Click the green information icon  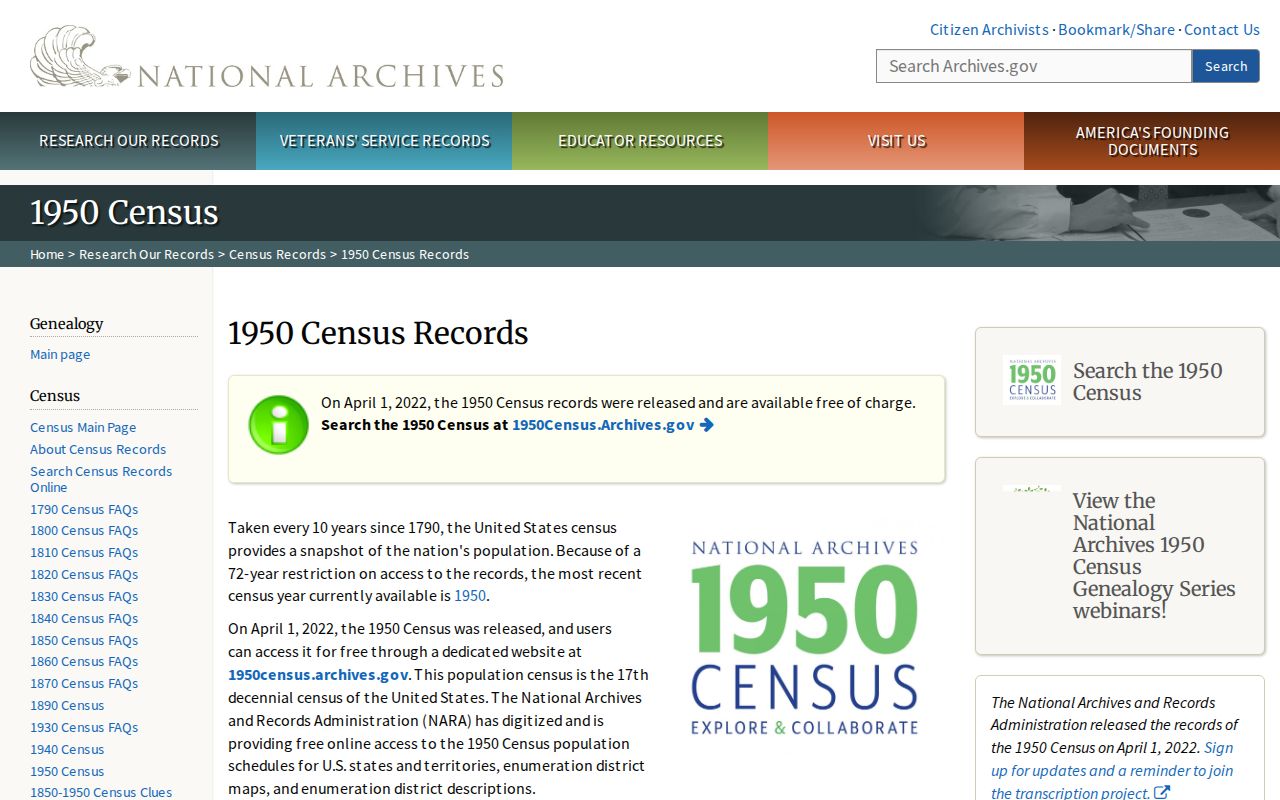279,425
